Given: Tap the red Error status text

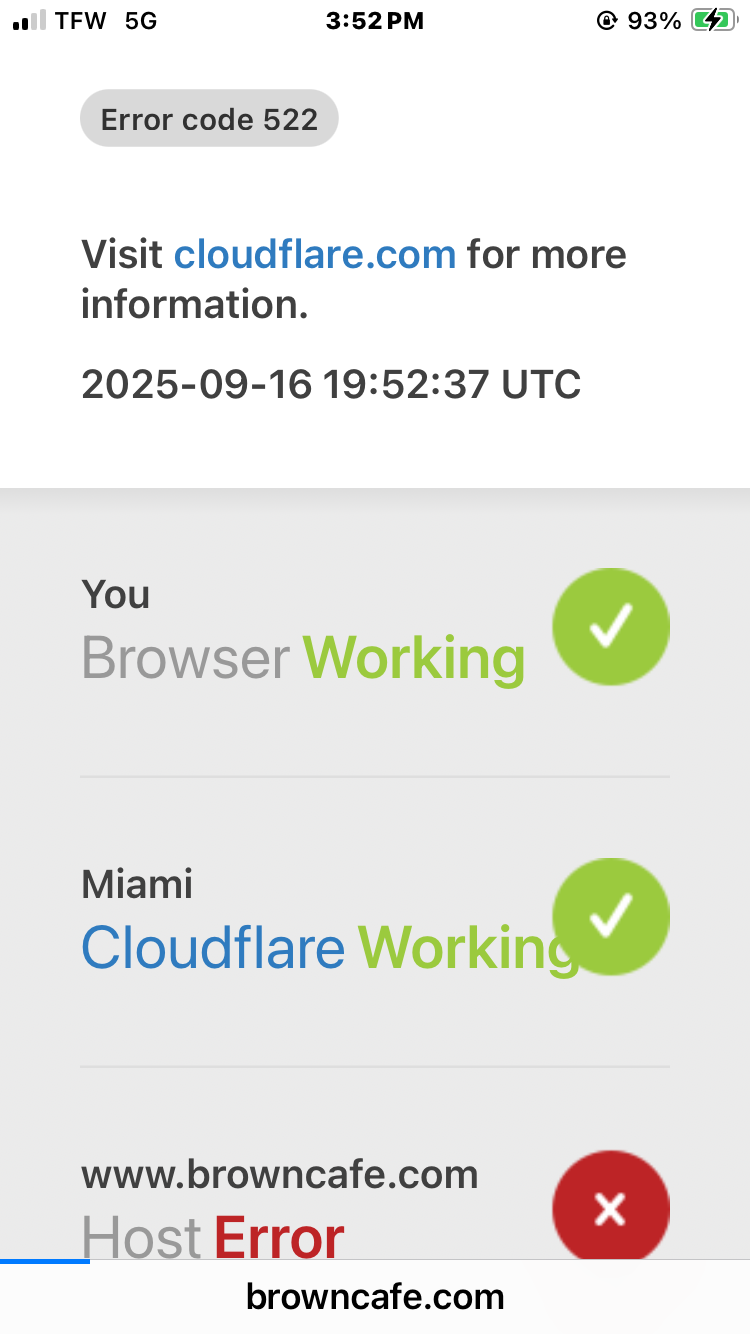Looking at the screenshot, I should (279, 1236).
